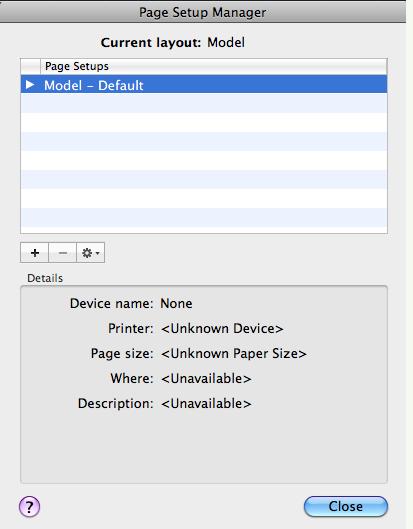Open the gear action menu
Viewport: 413px width, 529px height.
pyautogui.click(x=91, y=252)
